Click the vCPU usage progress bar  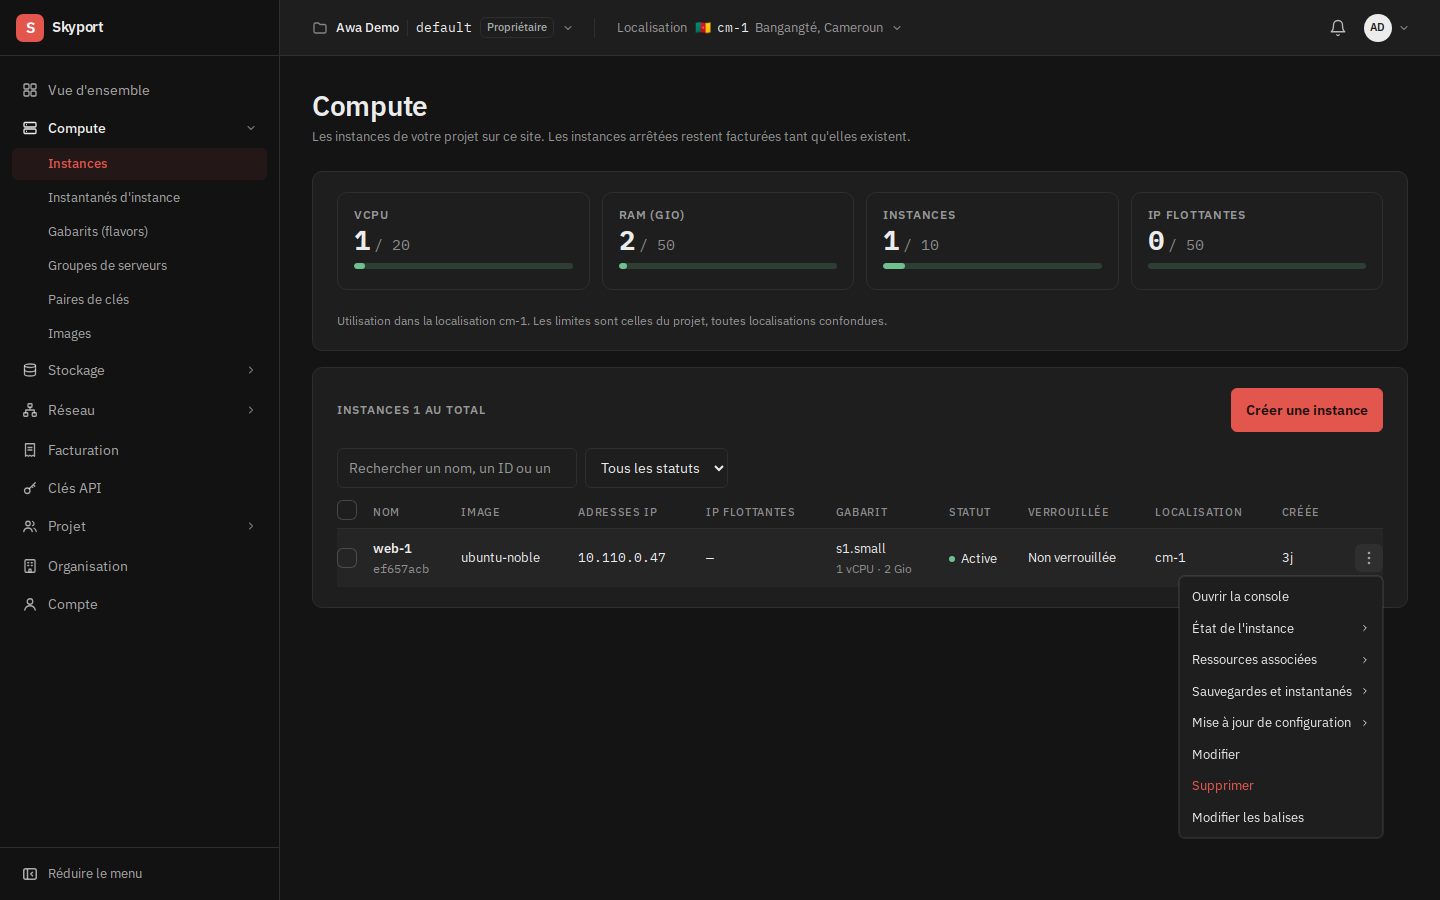[x=463, y=266]
